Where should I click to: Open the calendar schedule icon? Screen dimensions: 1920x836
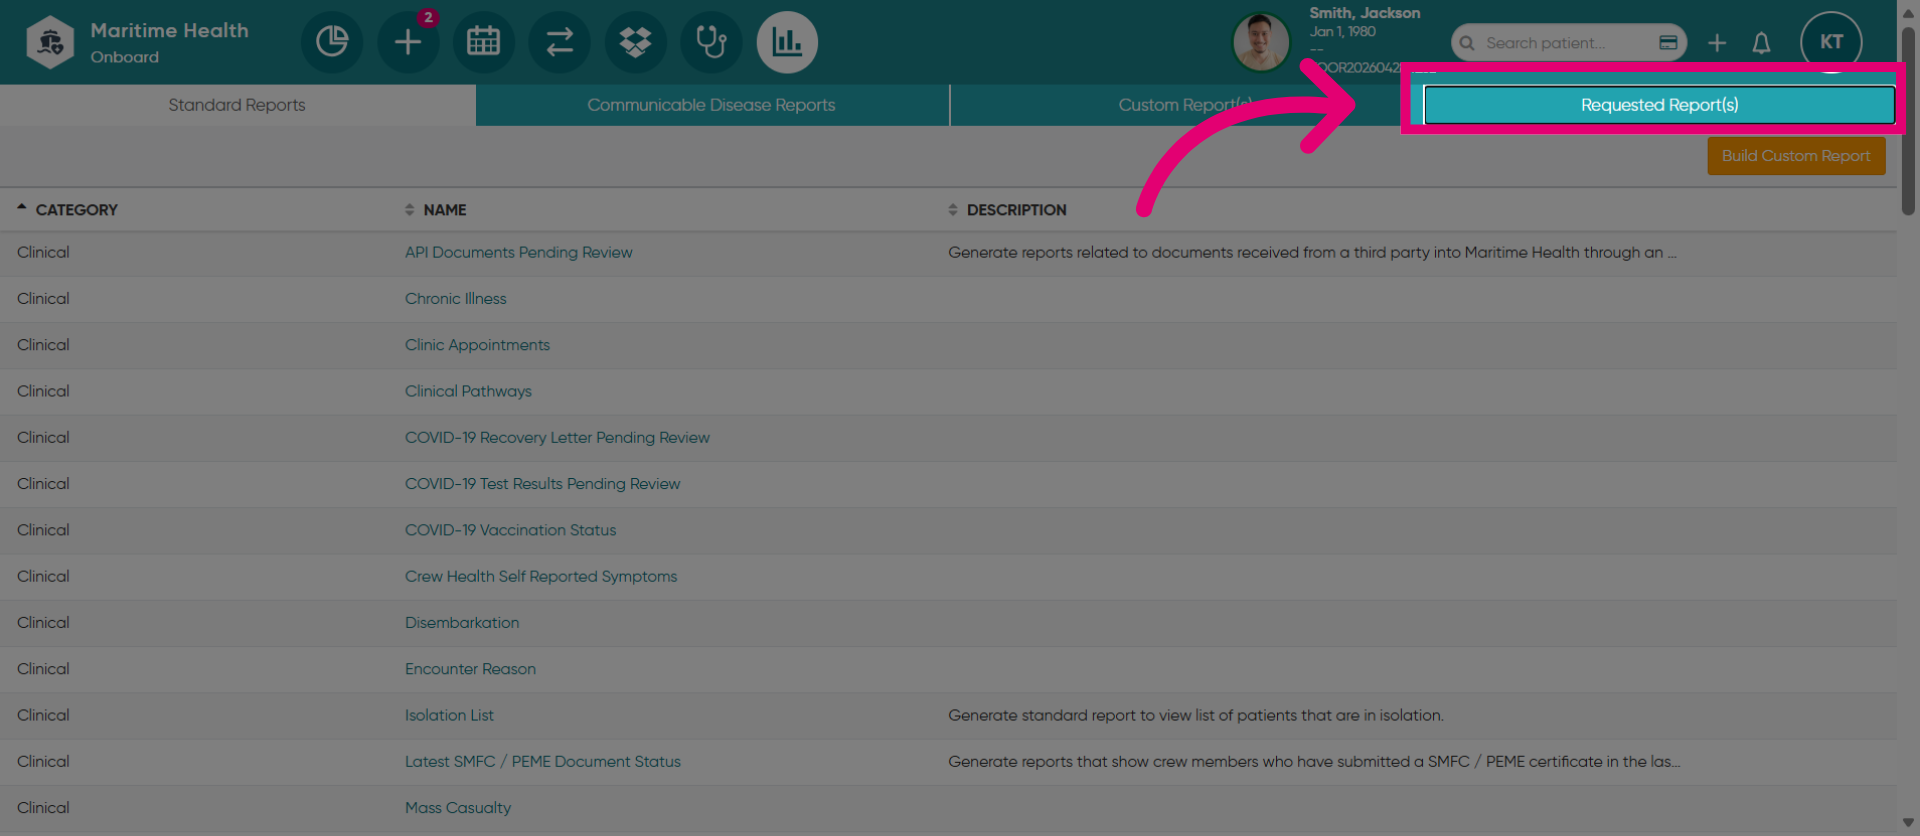pos(484,42)
